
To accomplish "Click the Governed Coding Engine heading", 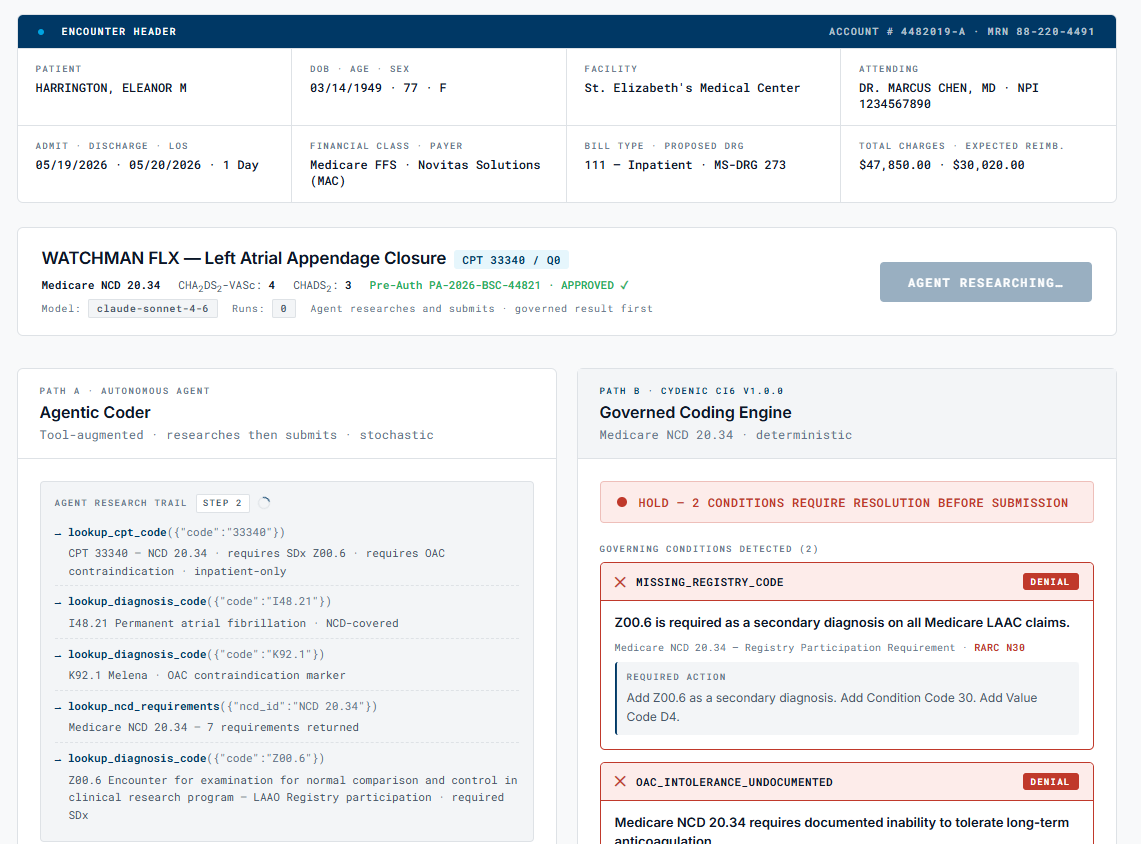I will coord(695,413).
